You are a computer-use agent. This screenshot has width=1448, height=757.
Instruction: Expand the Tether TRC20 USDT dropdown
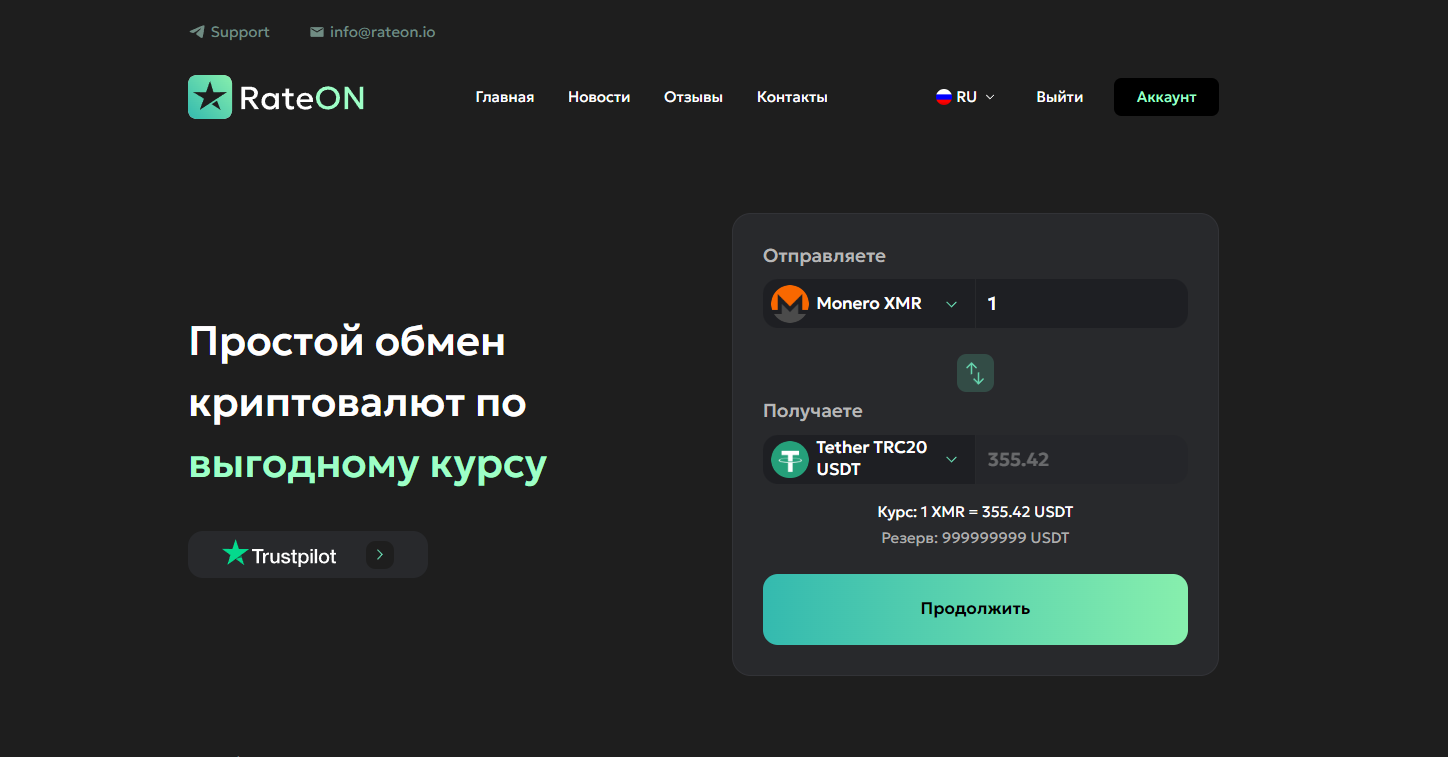click(x=951, y=460)
